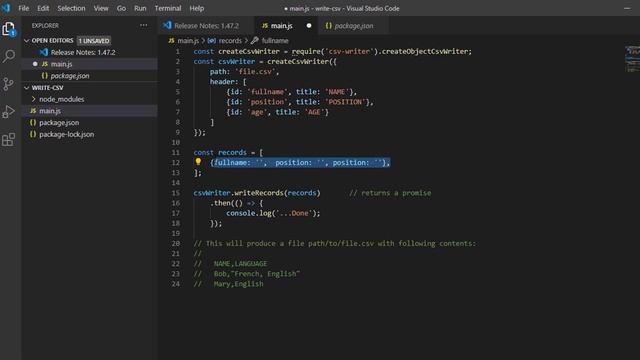The width and height of the screenshot is (640, 360).
Task: Click 'file.csv' path value on line 3
Action: pos(255,71)
